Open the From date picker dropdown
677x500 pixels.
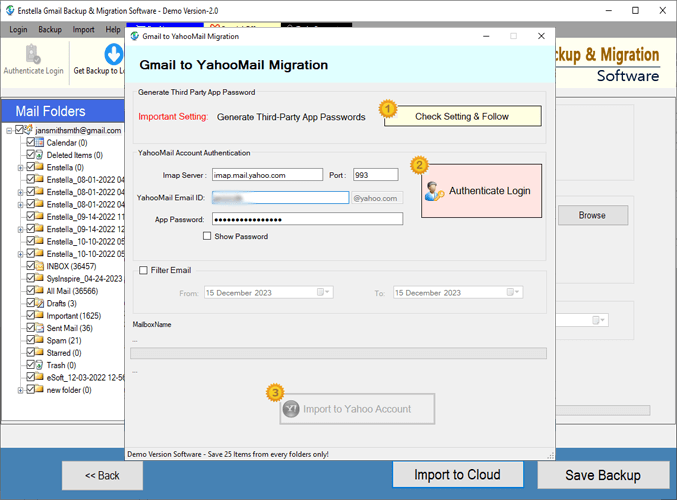coord(324,293)
